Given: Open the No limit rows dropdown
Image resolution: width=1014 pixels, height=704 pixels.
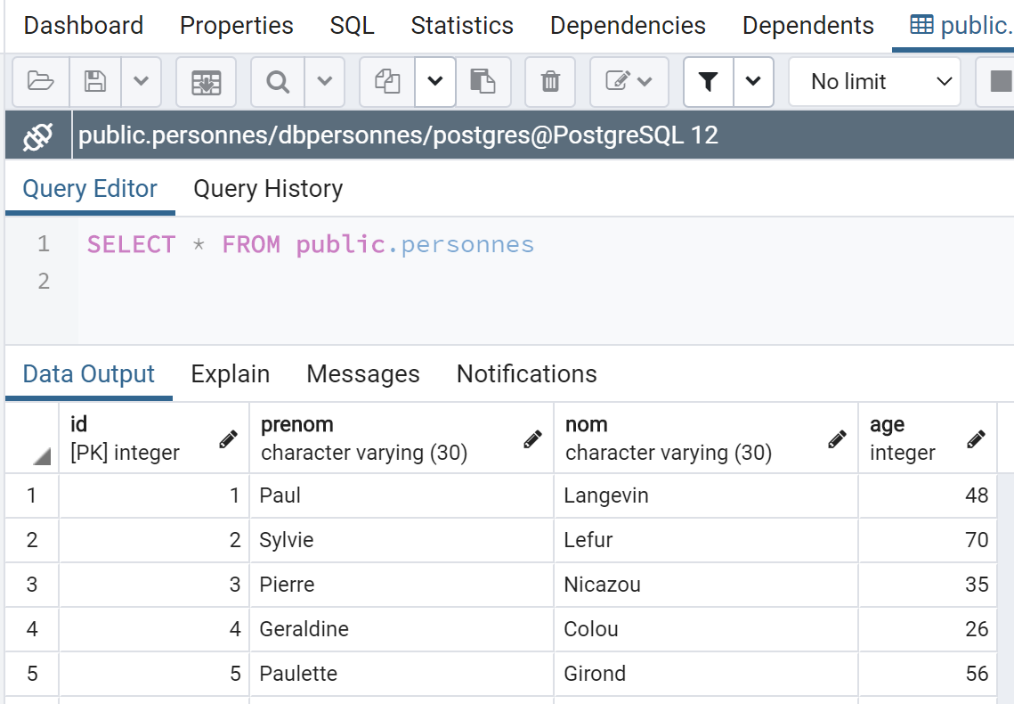Looking at the screenshot, I should coord(875,82).
